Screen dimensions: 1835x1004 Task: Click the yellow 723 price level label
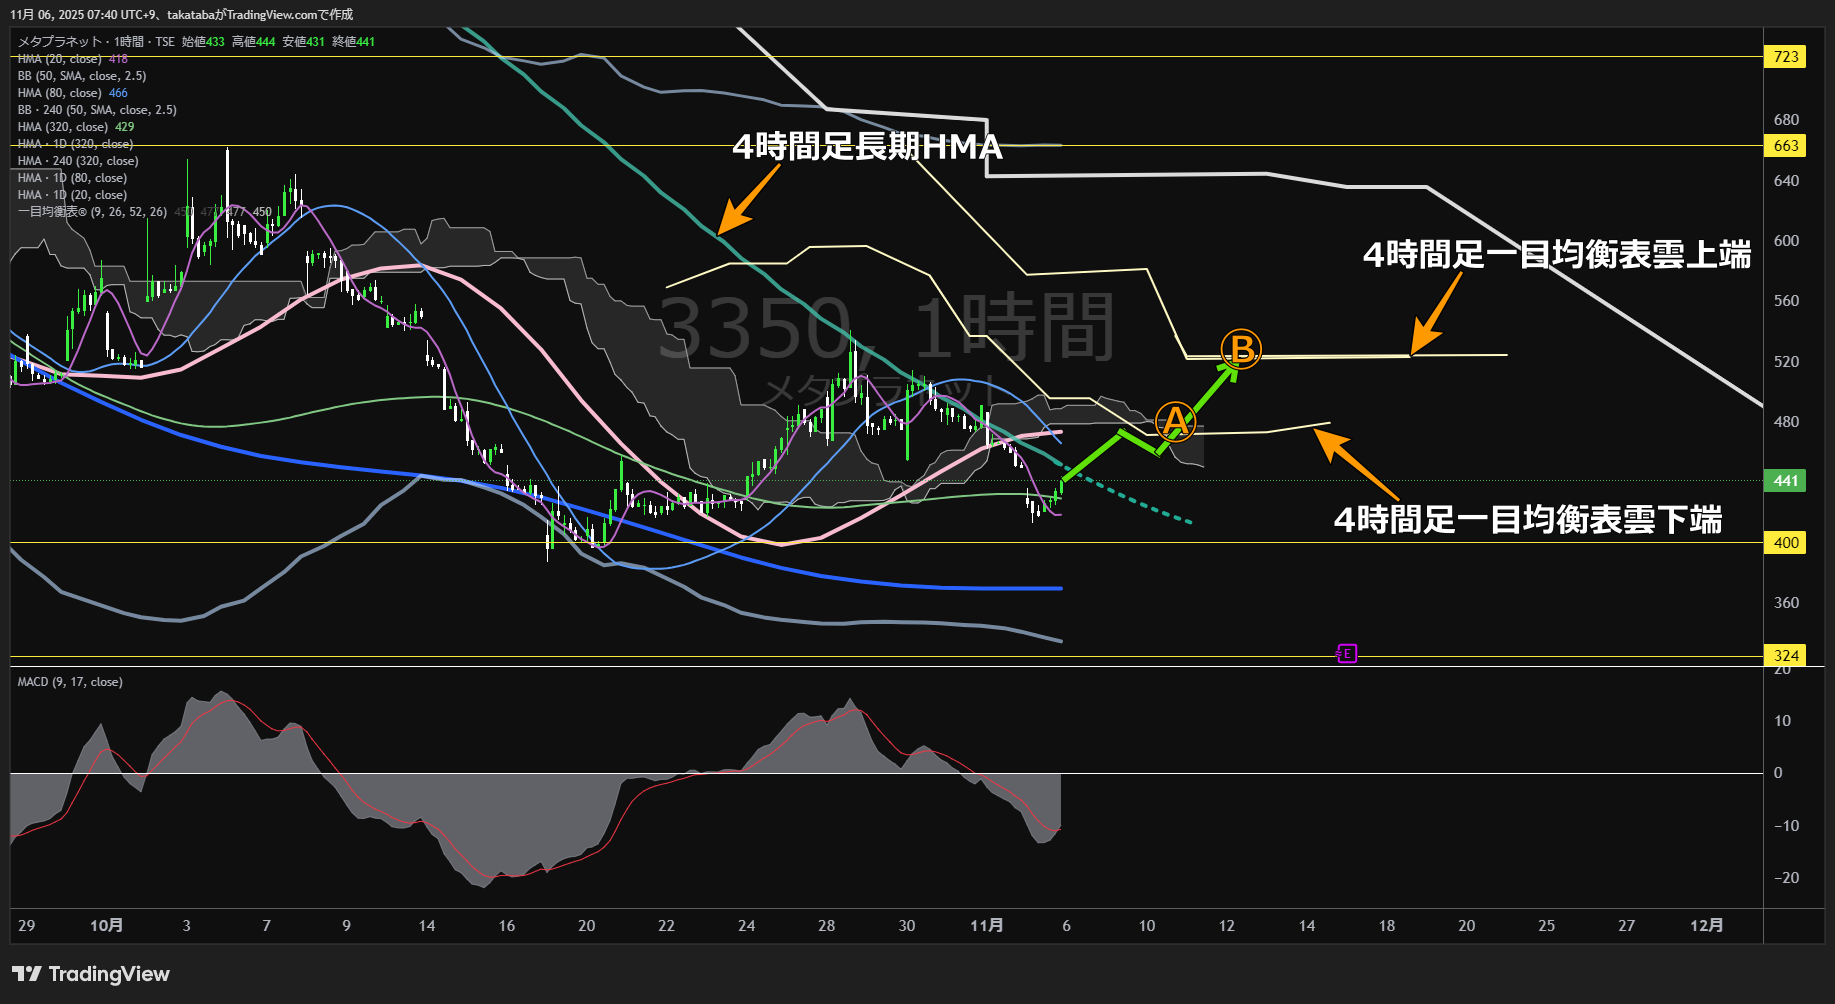[x=1786, y=57]
